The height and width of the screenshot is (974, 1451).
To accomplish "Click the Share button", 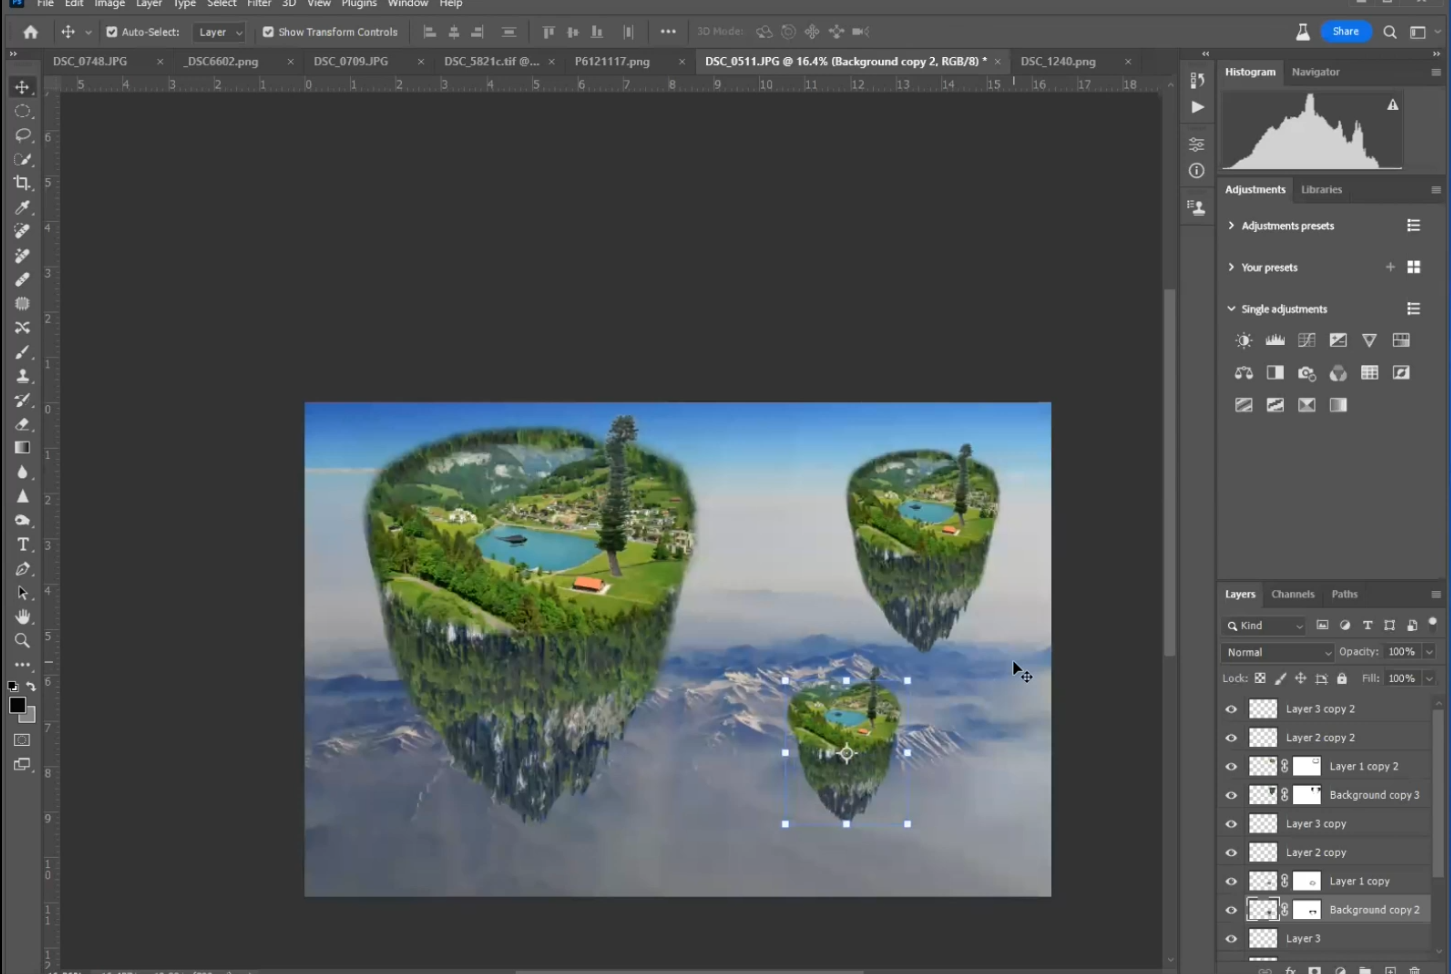I will coord(1345,32).
